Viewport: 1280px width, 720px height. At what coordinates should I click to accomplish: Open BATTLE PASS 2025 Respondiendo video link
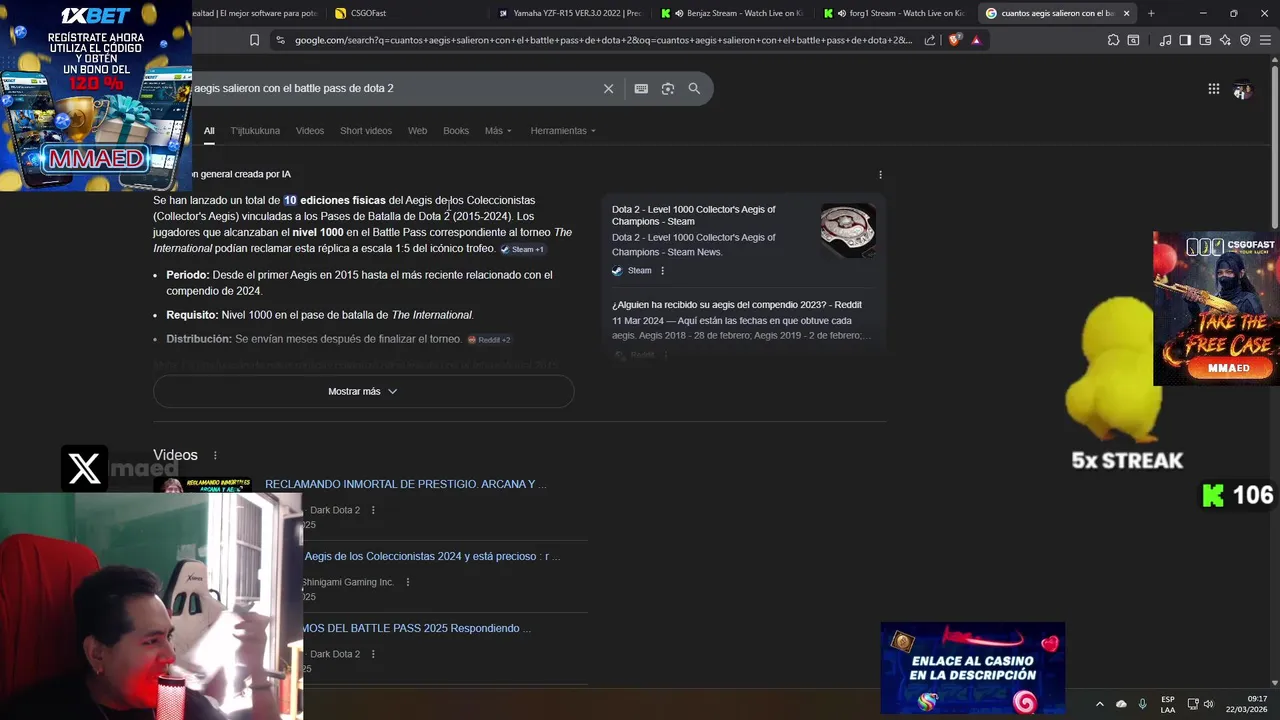pyautogui.click(x=417, y=628)
